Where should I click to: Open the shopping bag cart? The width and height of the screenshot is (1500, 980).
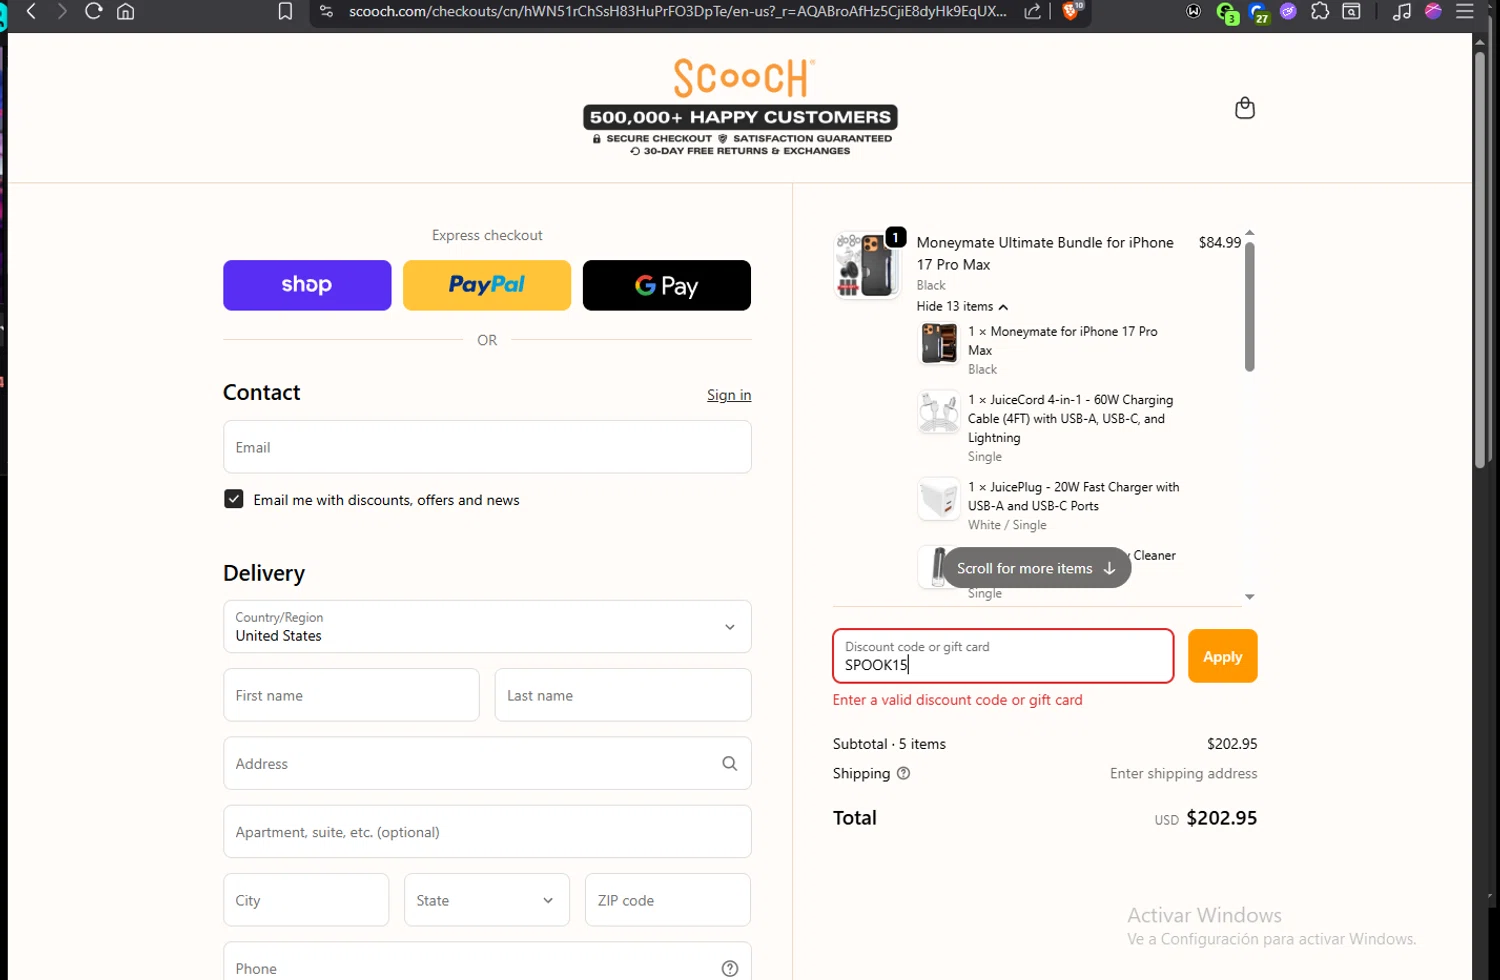point(1245,108)
